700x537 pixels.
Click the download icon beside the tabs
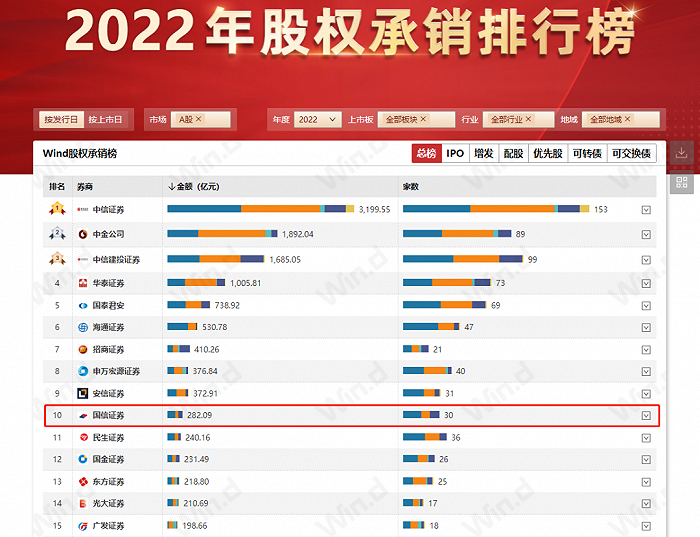(681, 153)
